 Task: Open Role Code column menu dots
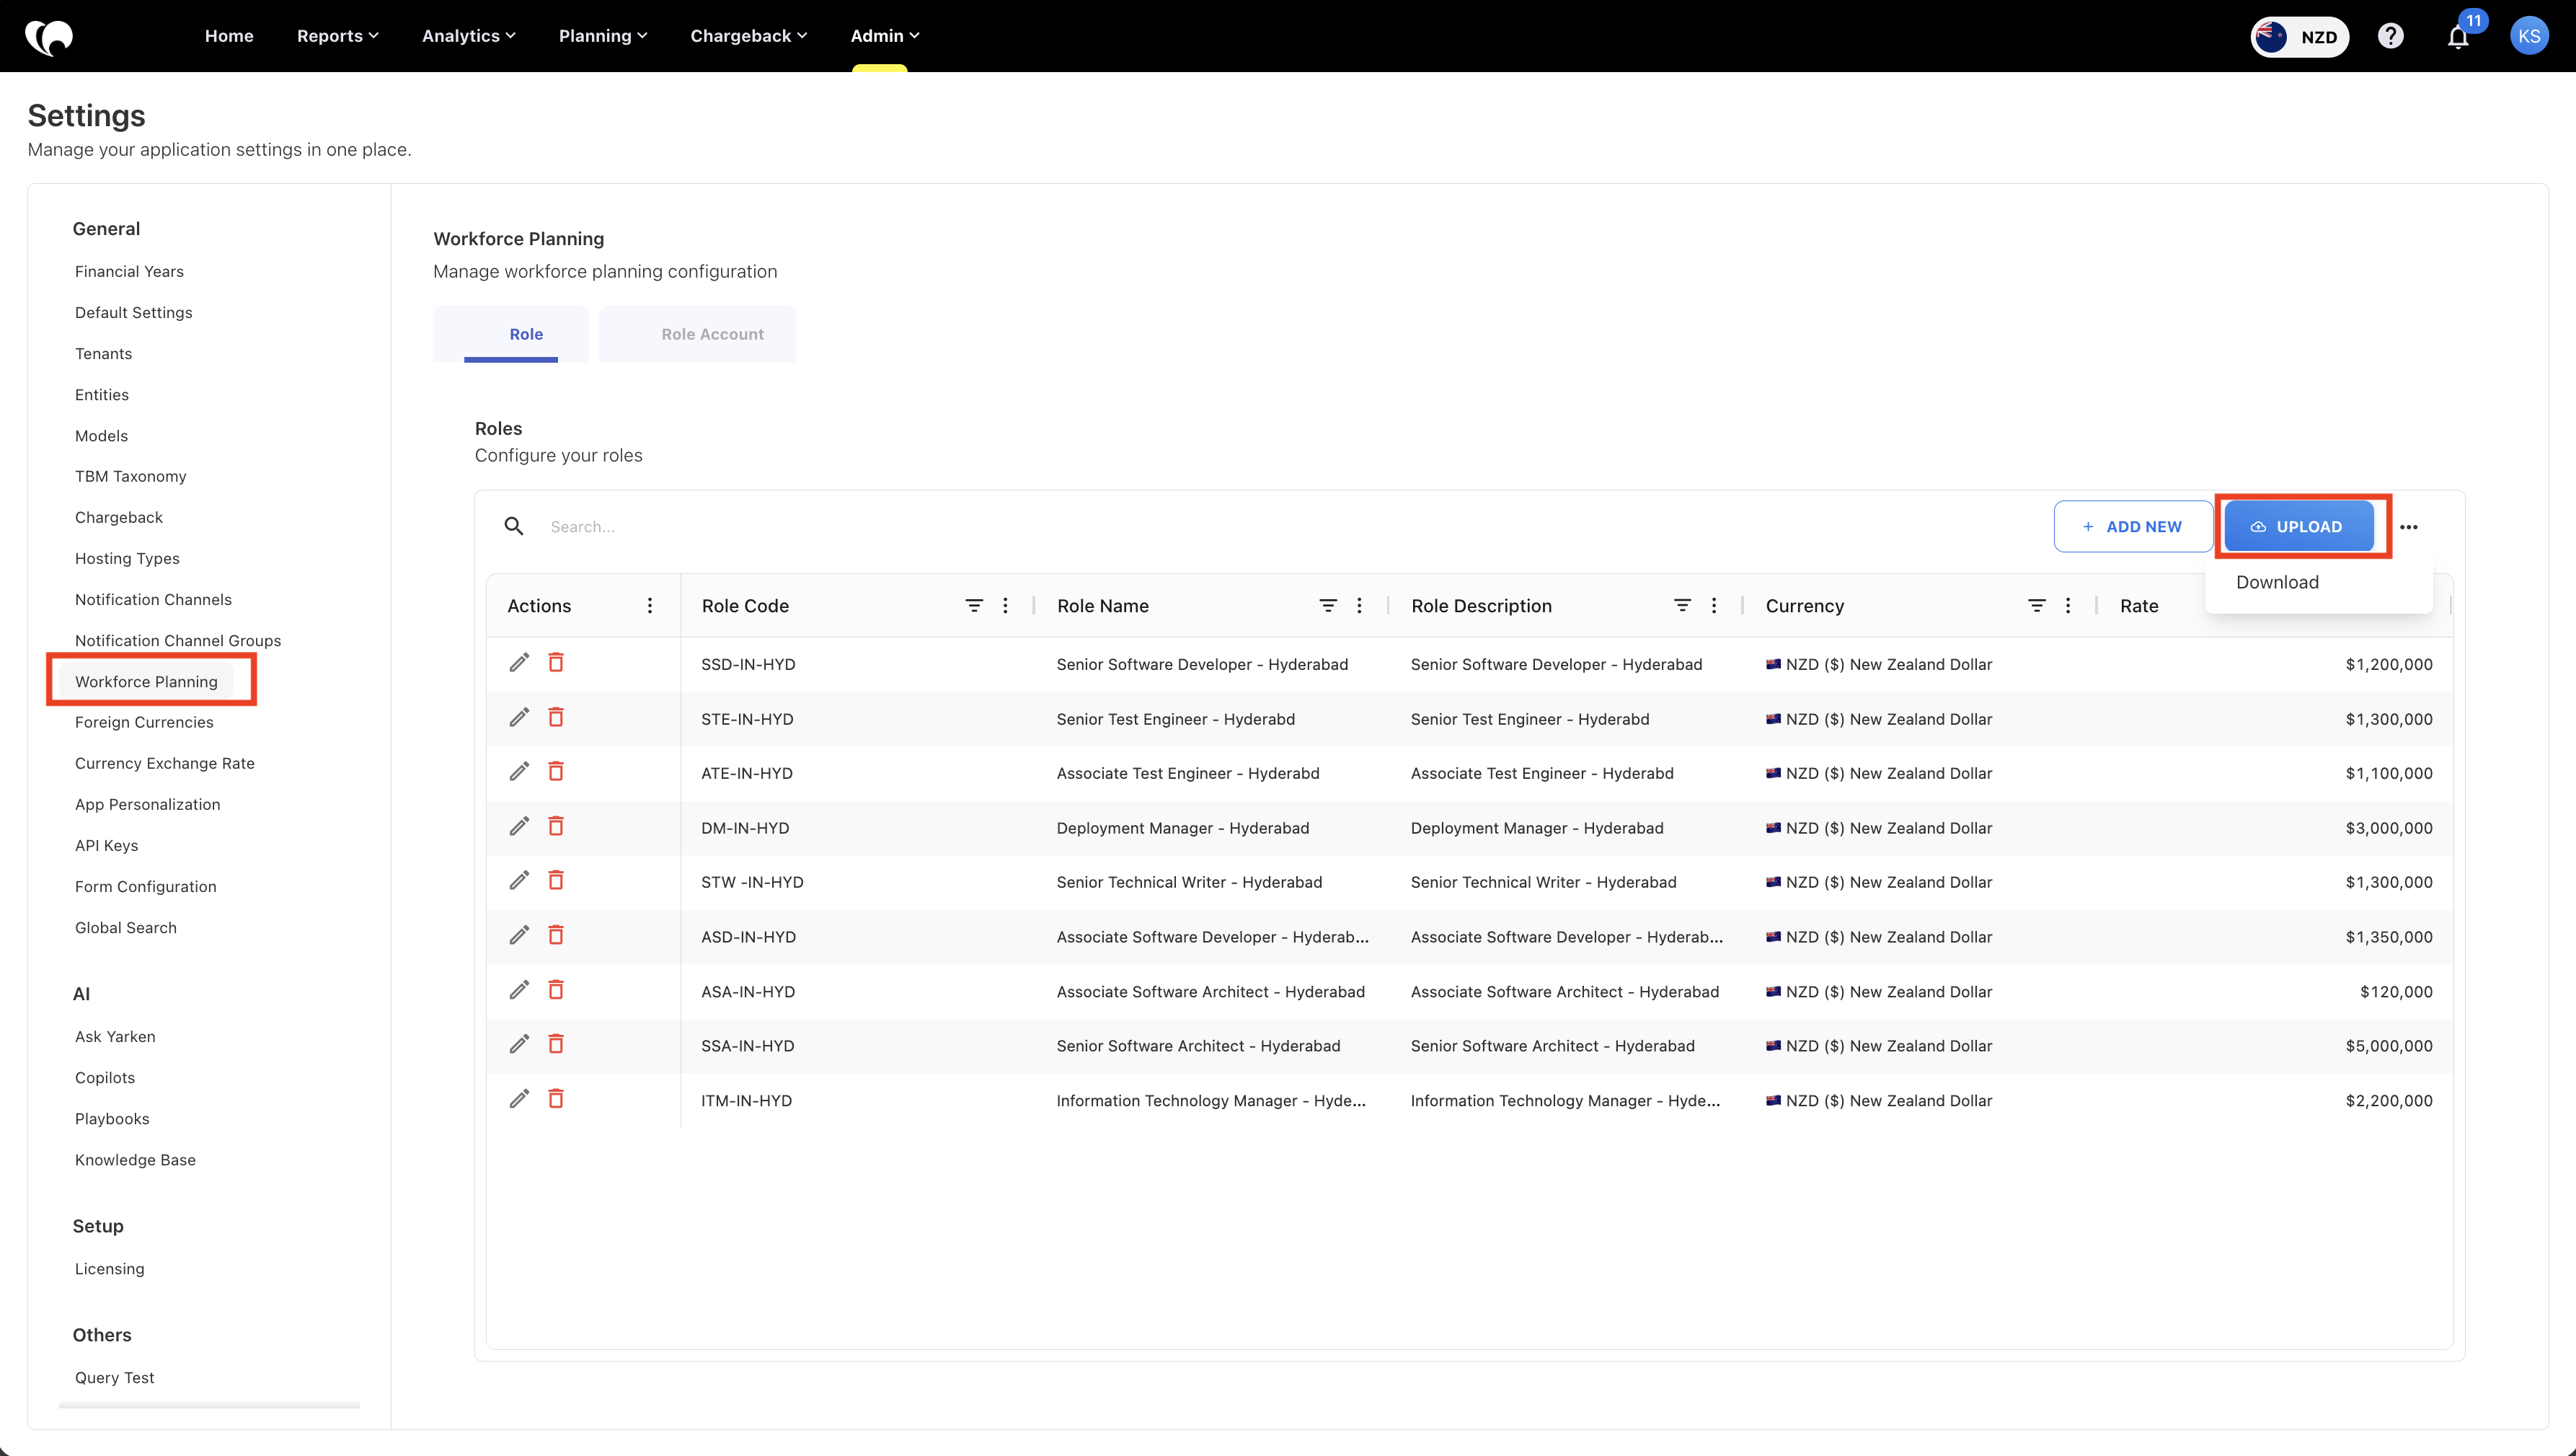1005,606
